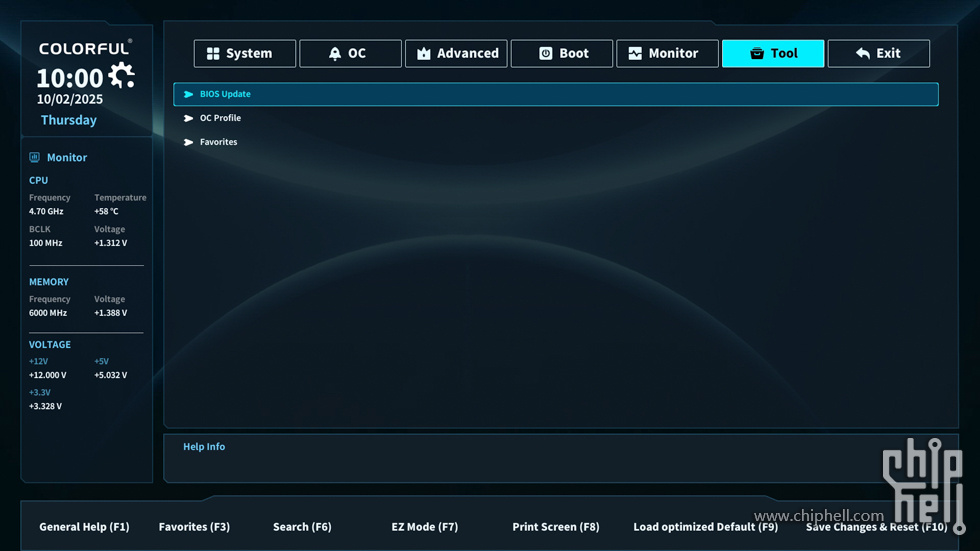Image resolution: width=980 pixels, height=551 pixels.
Task: Select the BIOS Update entry
Action: tap(225, 94)
